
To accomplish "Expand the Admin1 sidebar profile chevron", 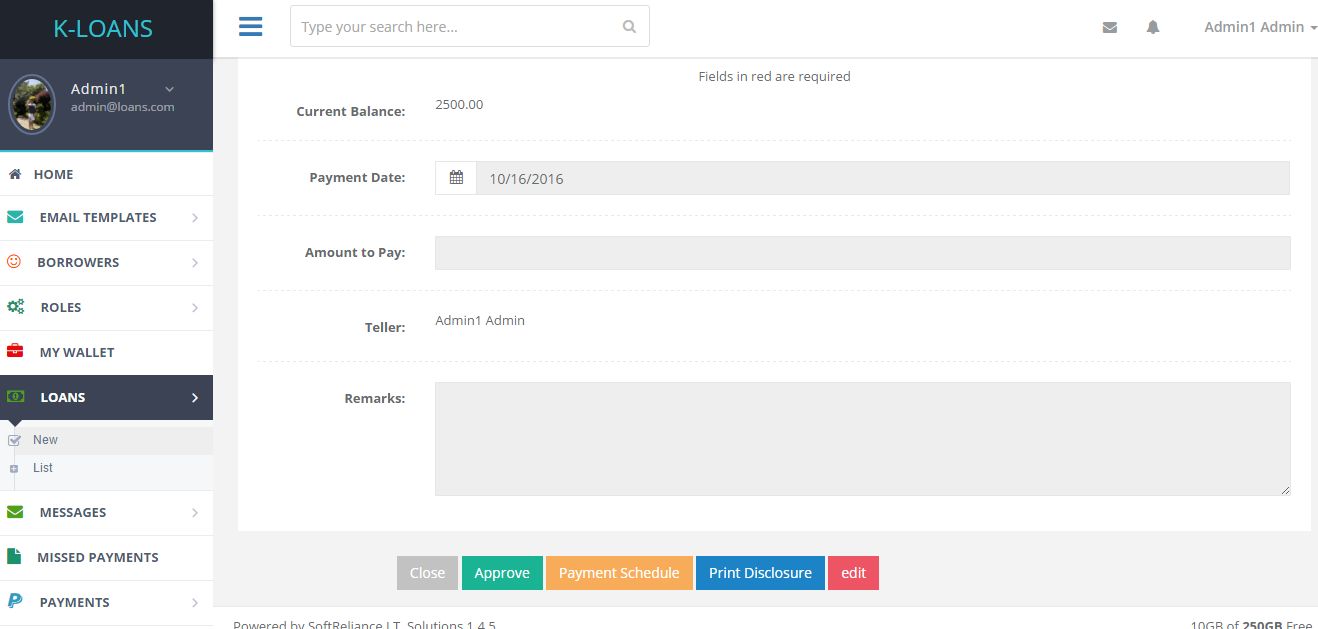I will (x=169, y=89).
